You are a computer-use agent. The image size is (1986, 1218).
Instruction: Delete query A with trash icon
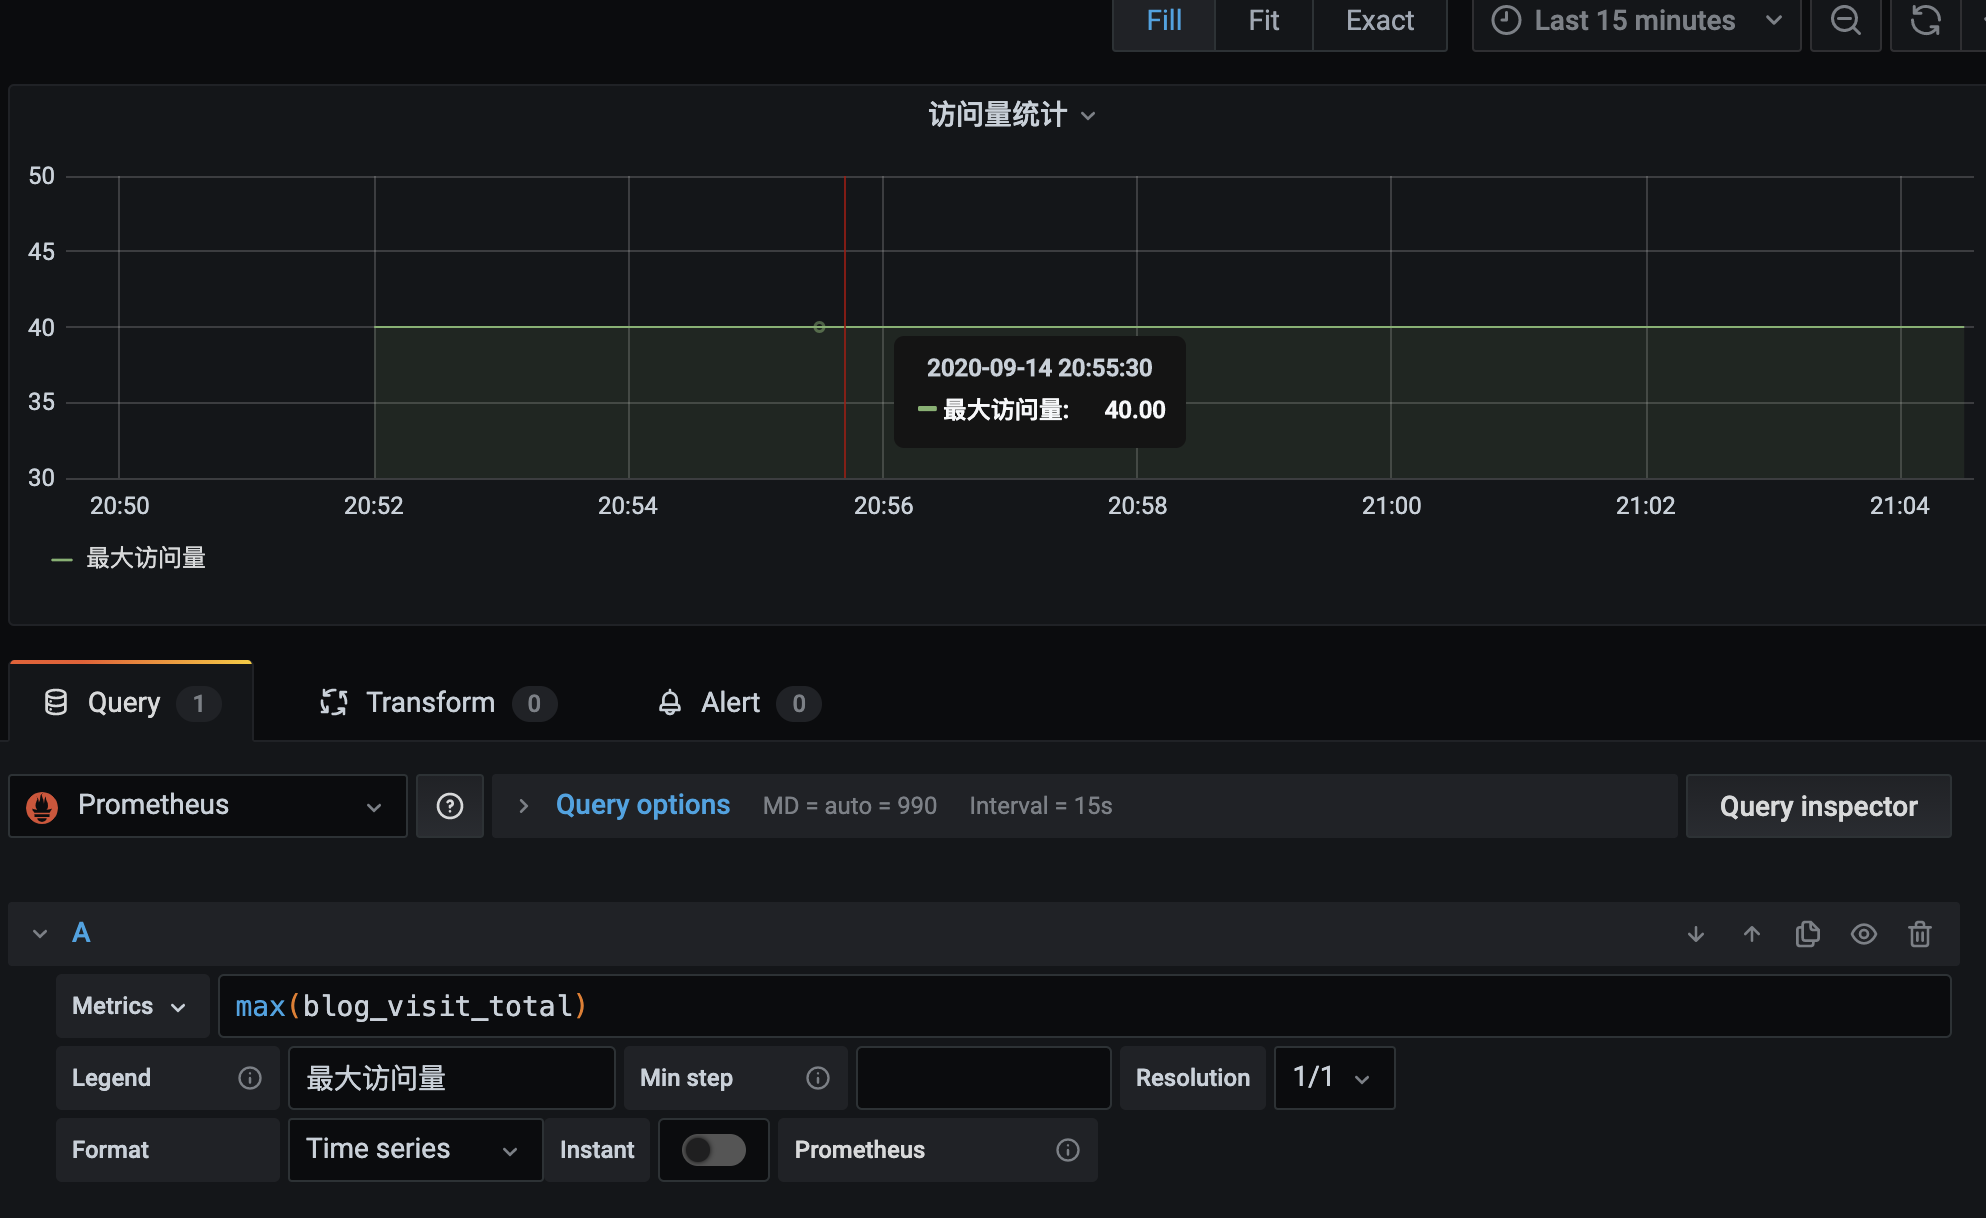click(x=1919, y=934)
